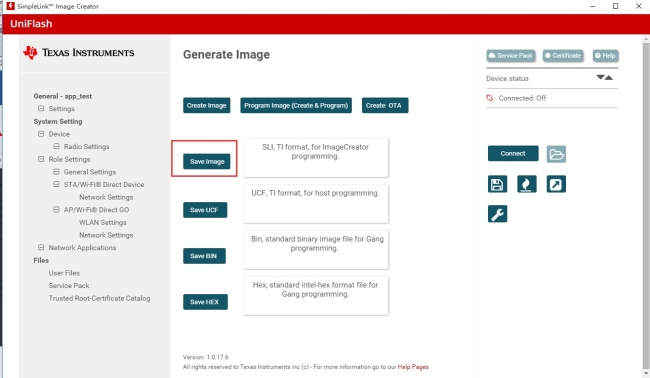
Task: Open the Service Pack cloud button
Action: click(x=511, y=56)
